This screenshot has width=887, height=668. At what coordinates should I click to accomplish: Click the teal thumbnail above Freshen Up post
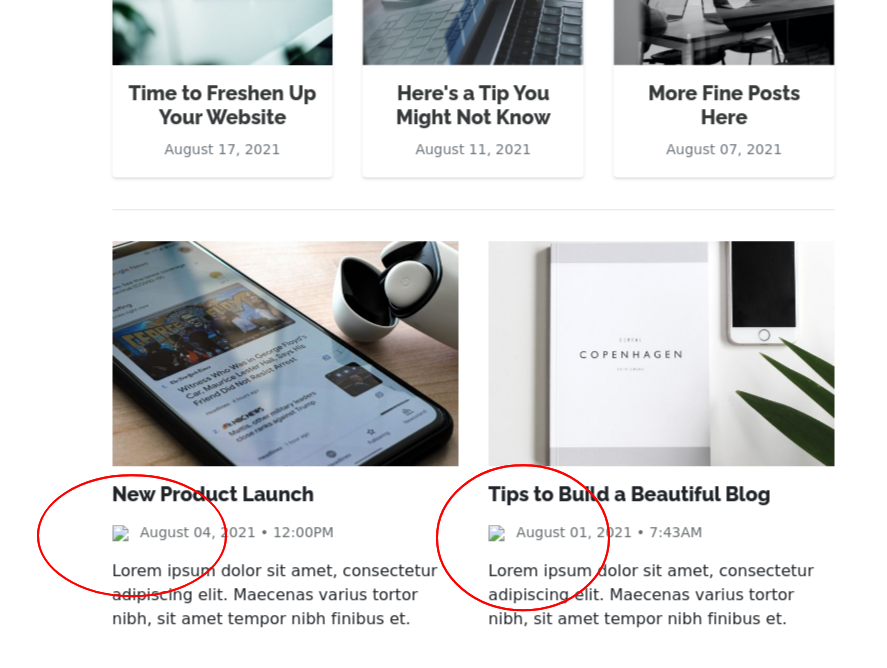pos(222,32)
